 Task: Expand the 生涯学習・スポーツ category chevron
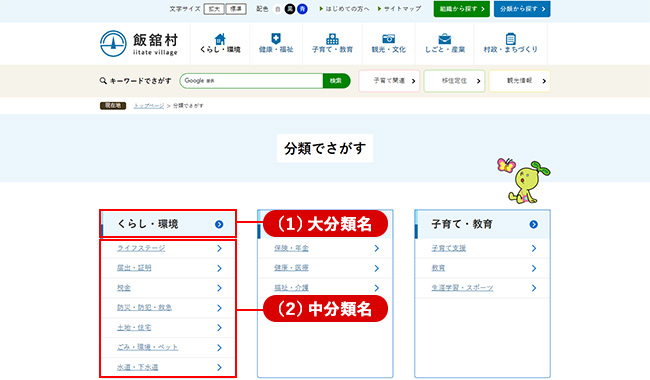(534, 288)
